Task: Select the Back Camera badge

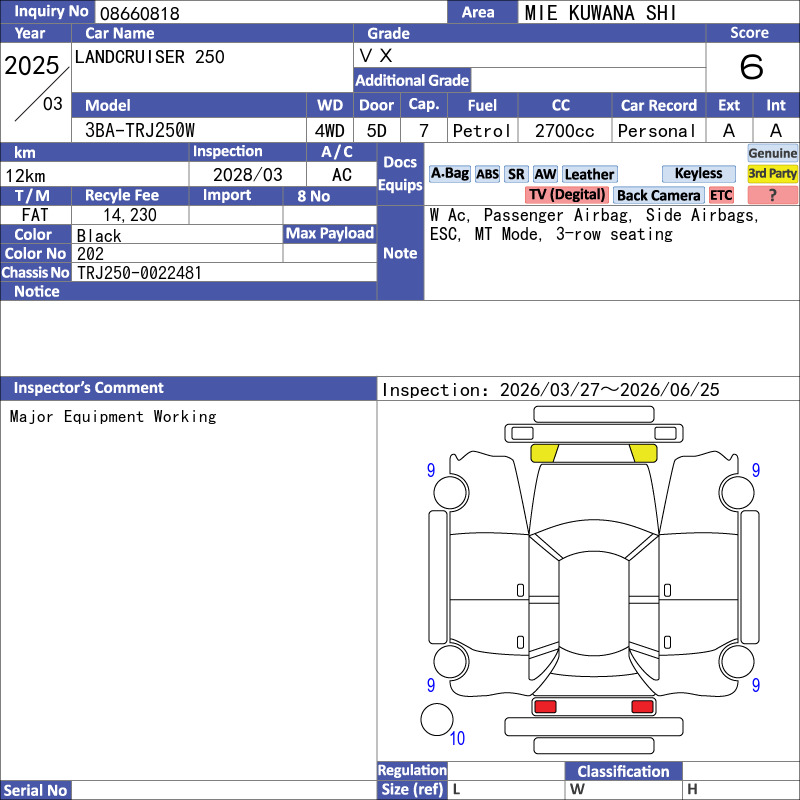Action: (x=658, y=195)
